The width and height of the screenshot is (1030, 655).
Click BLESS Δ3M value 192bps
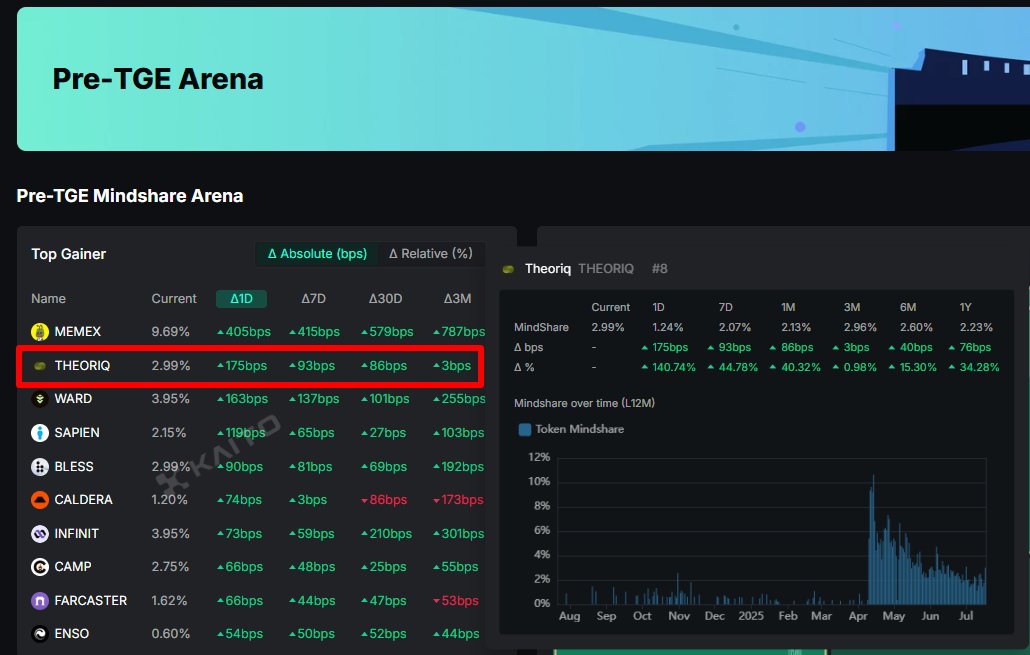coord(459,467)
